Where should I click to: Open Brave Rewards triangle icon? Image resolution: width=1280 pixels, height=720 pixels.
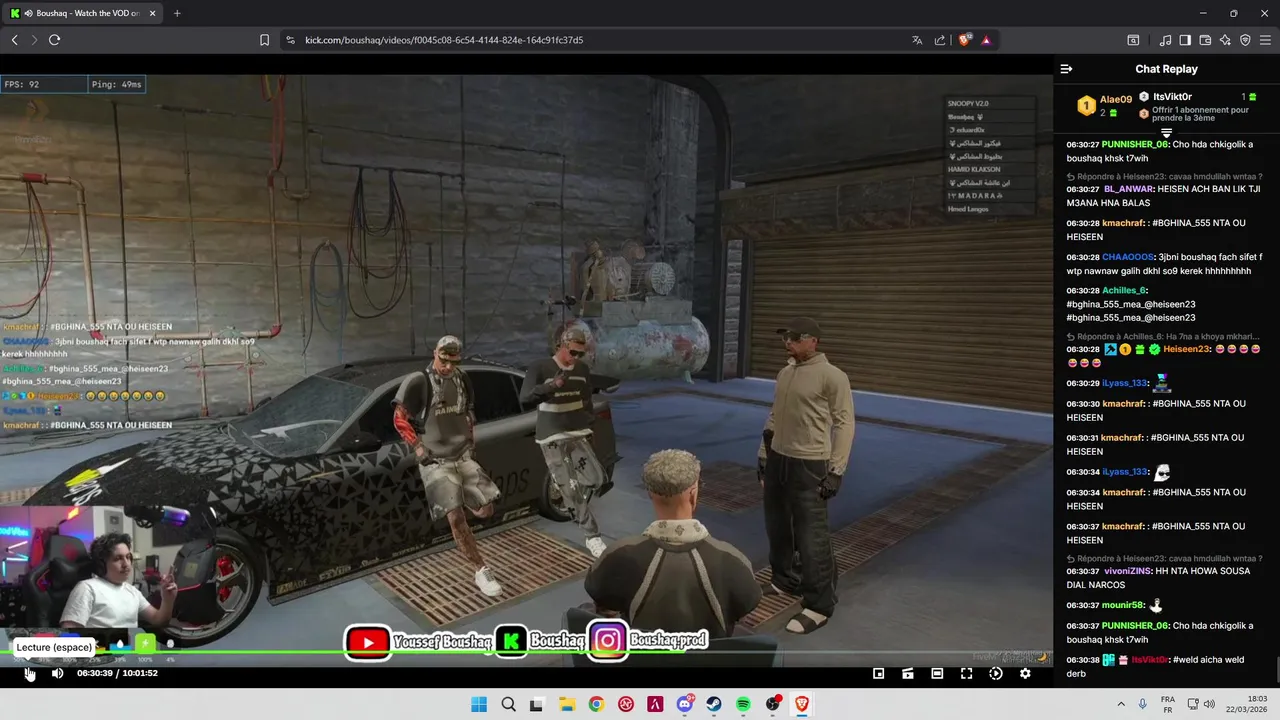click(986, 40)
